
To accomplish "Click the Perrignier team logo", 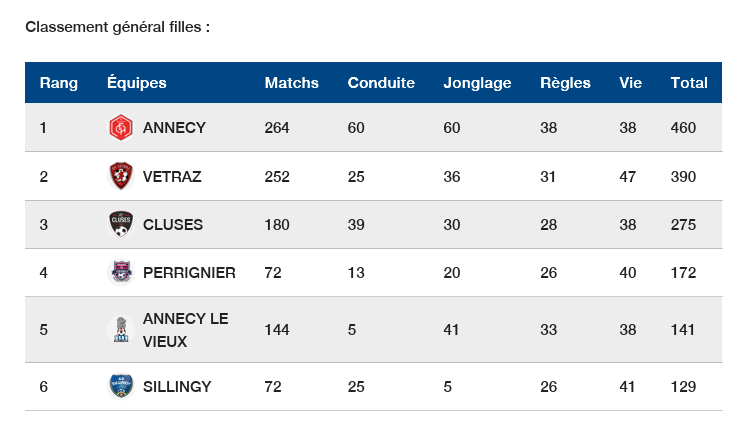I will (120, 273).
